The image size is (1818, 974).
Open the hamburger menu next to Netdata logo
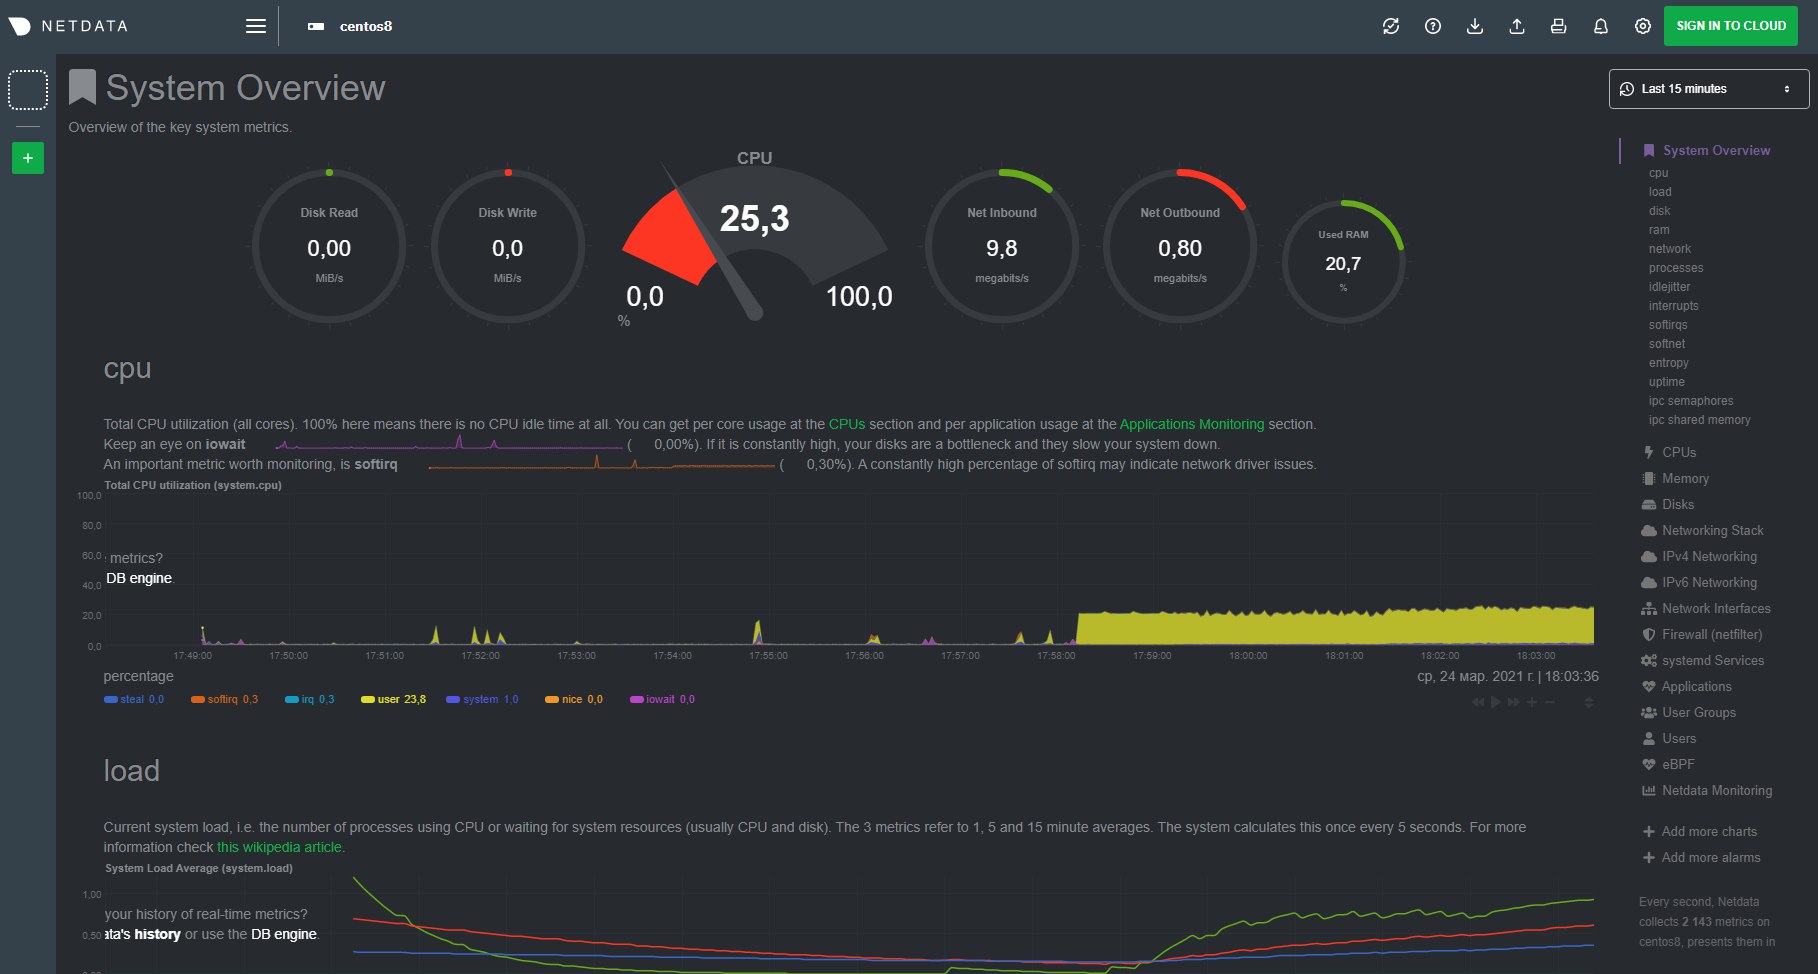(x=256, y=26)
